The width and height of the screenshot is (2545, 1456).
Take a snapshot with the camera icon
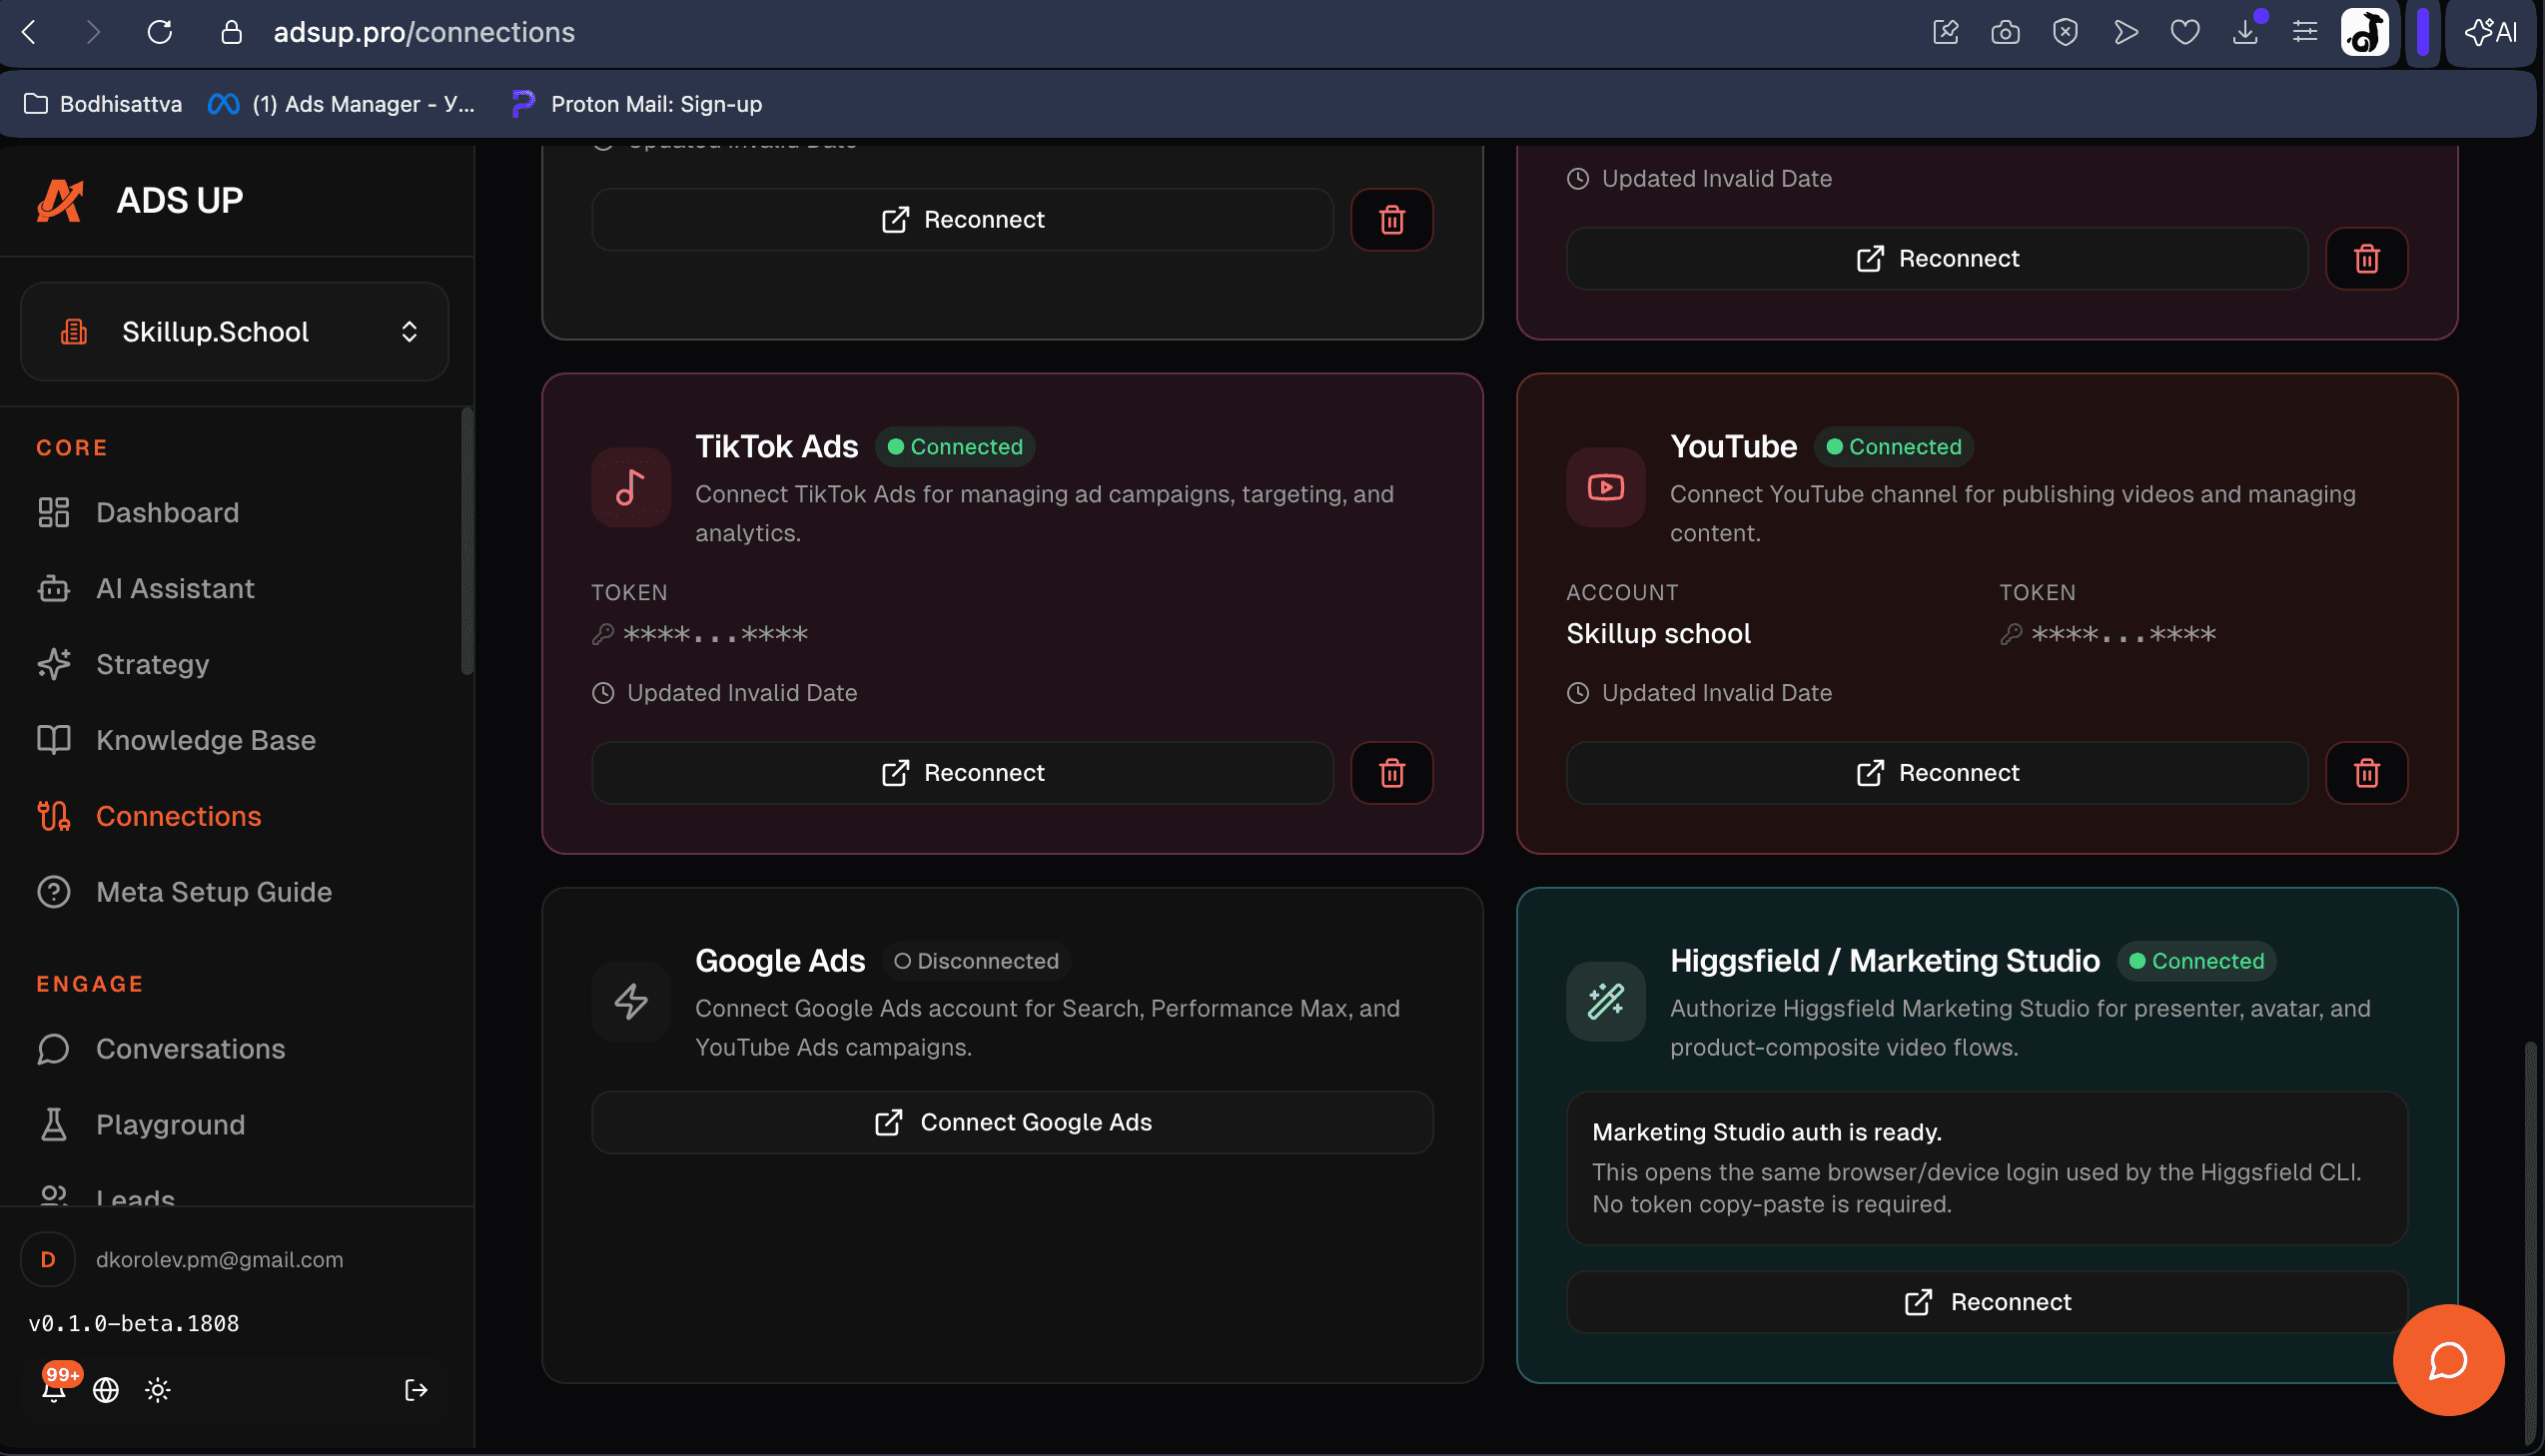click(2005, 32)
